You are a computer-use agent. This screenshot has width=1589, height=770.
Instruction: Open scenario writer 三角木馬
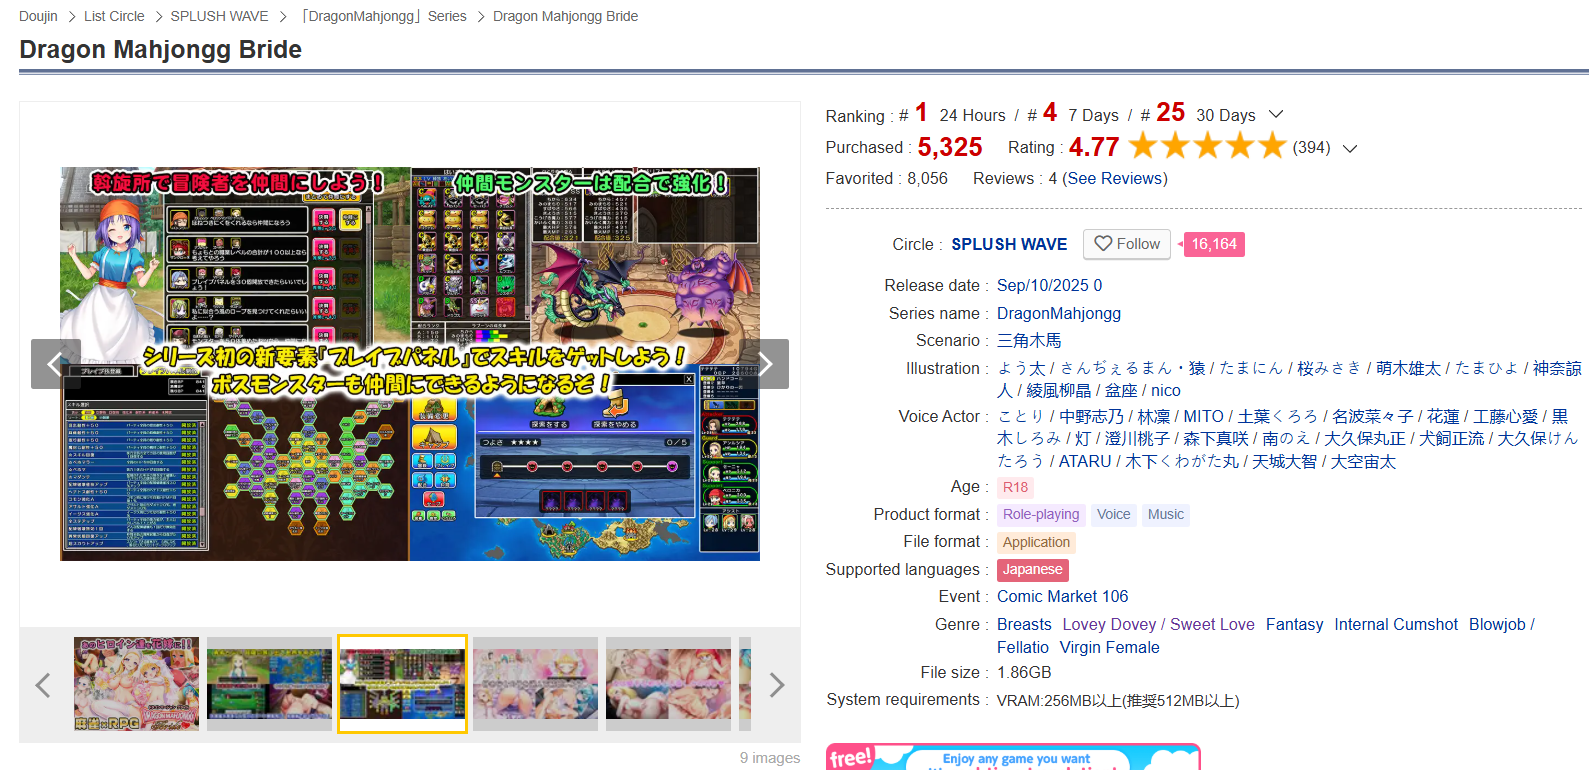click(x=1029, y=341)
